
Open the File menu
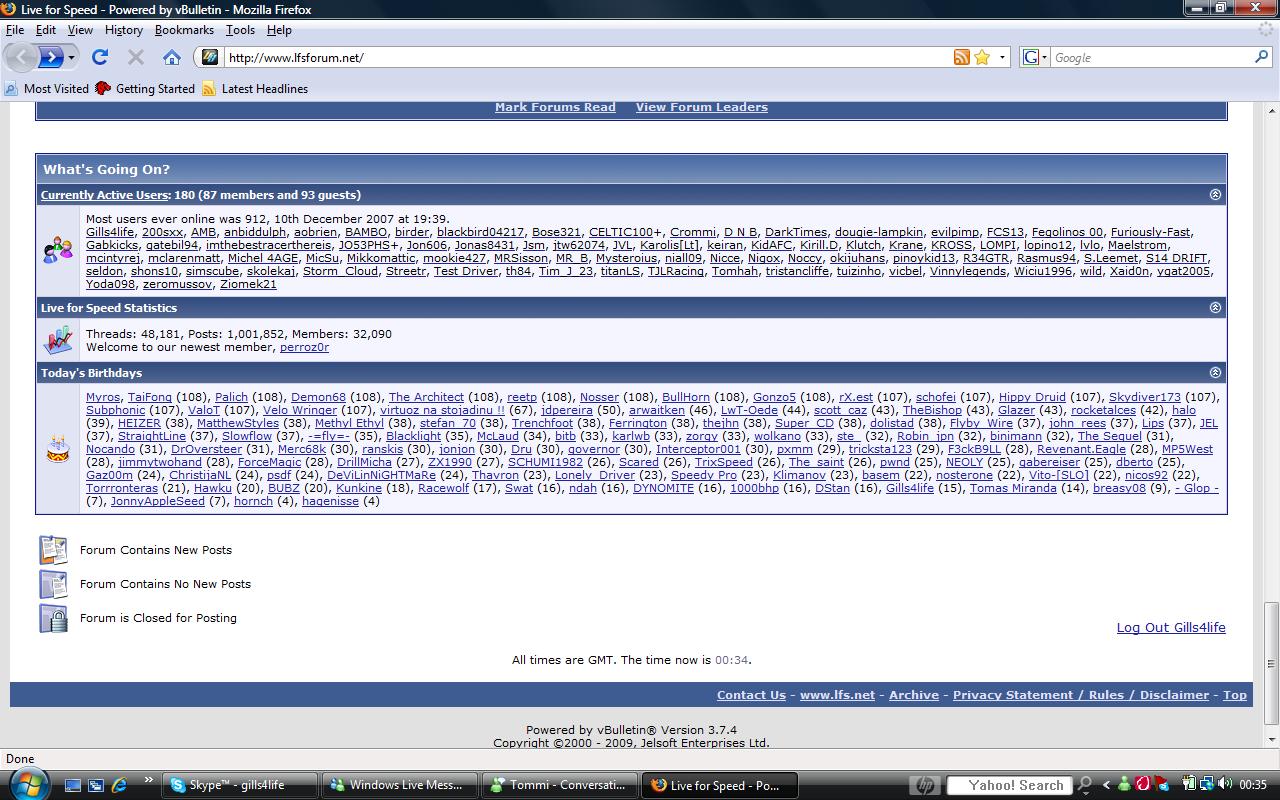tap(14, 30)
